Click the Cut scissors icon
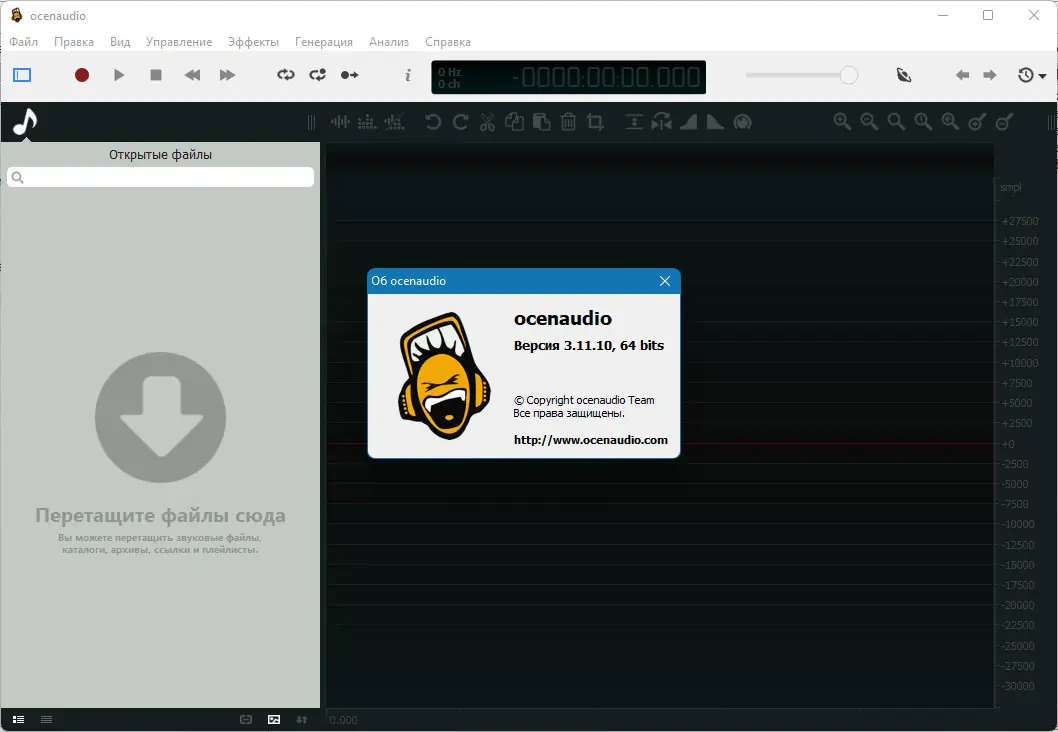This screenshot has width=1058, height=732. point(487,122)
